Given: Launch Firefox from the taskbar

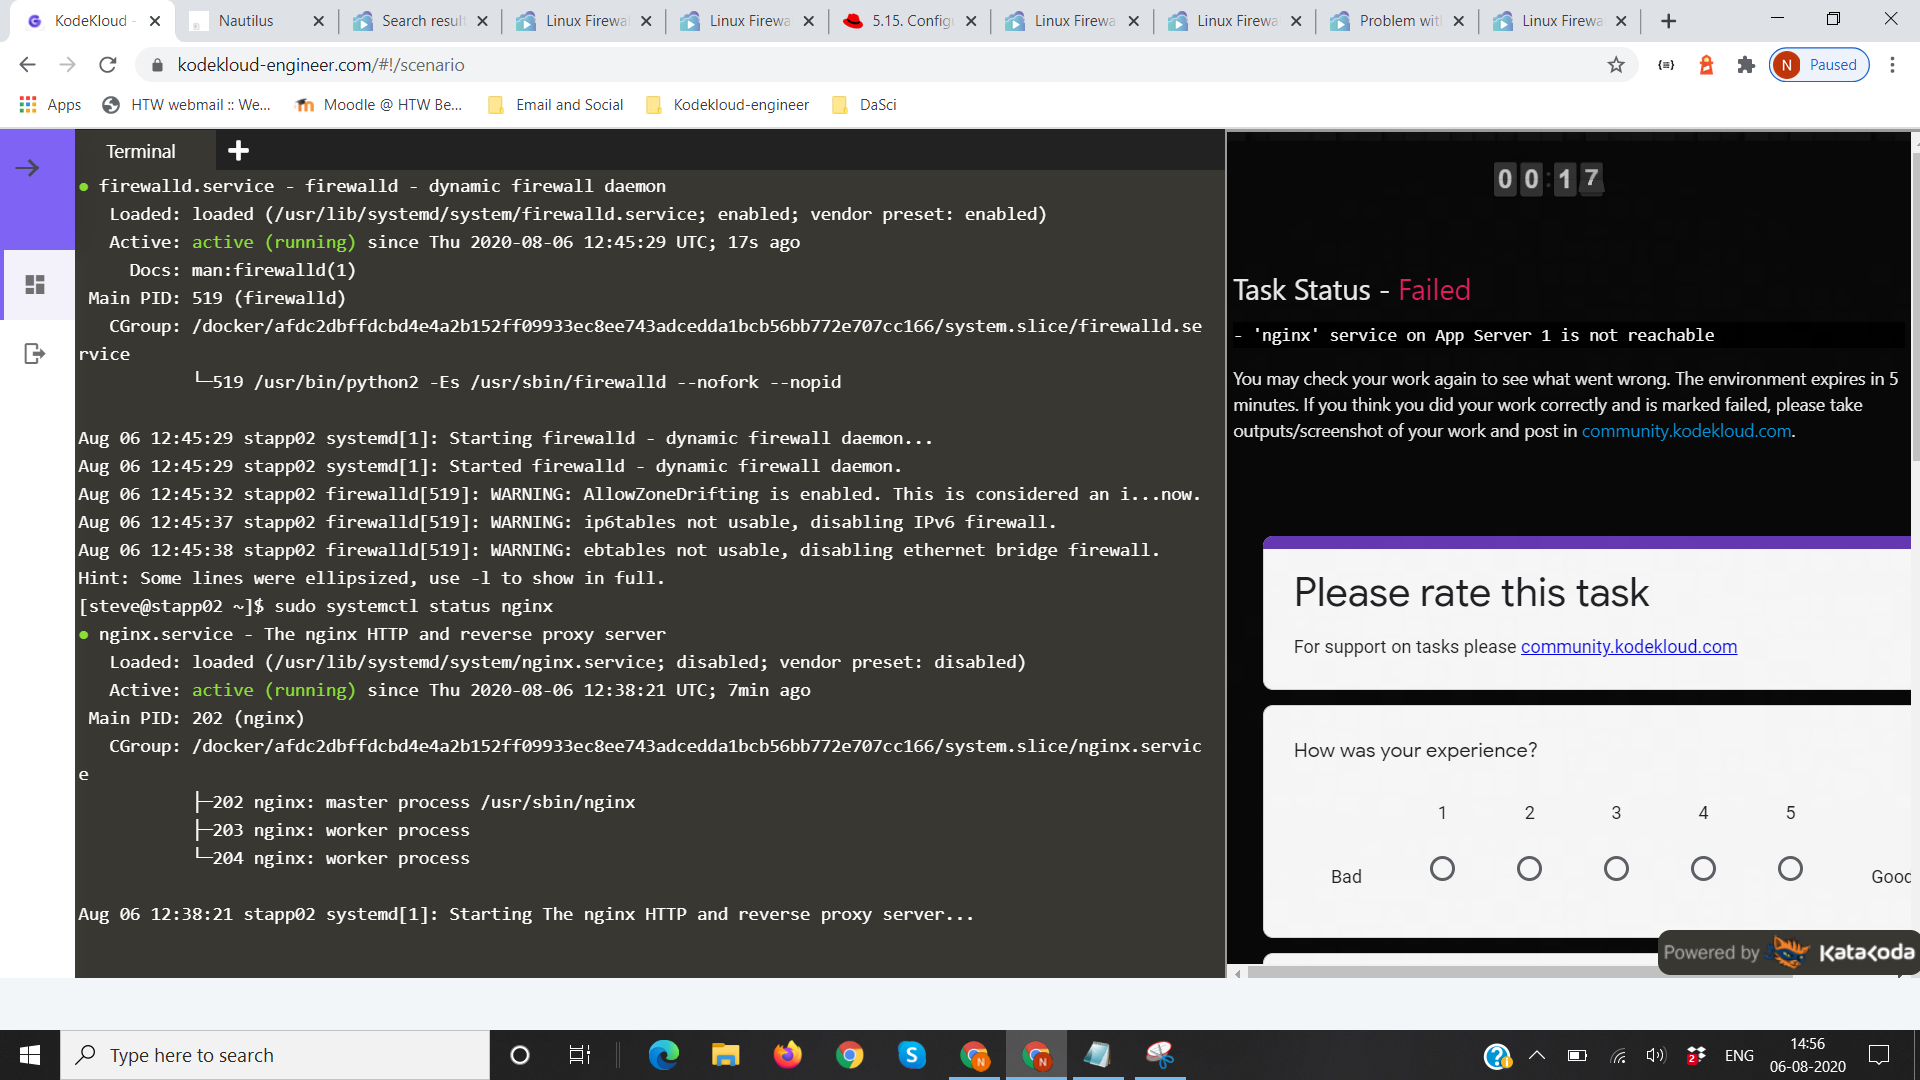Looking at the screenshot, I should coord(787,1055).
